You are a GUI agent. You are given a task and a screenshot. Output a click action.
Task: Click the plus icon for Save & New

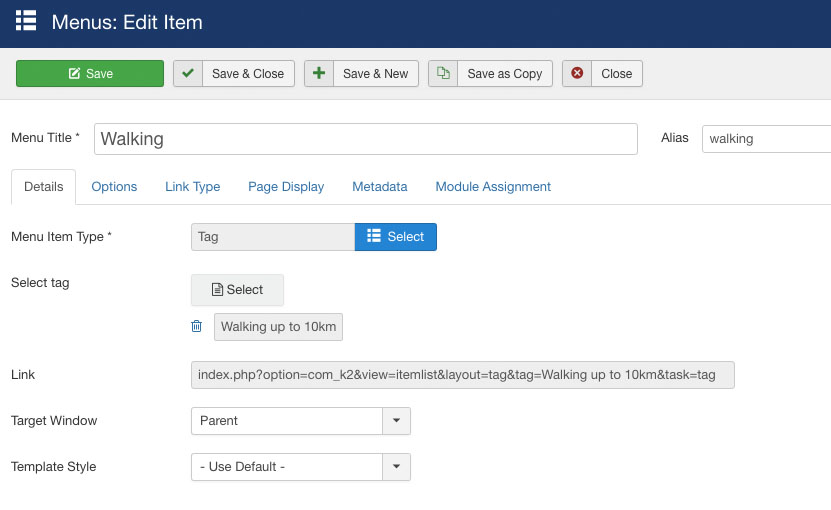319,73
